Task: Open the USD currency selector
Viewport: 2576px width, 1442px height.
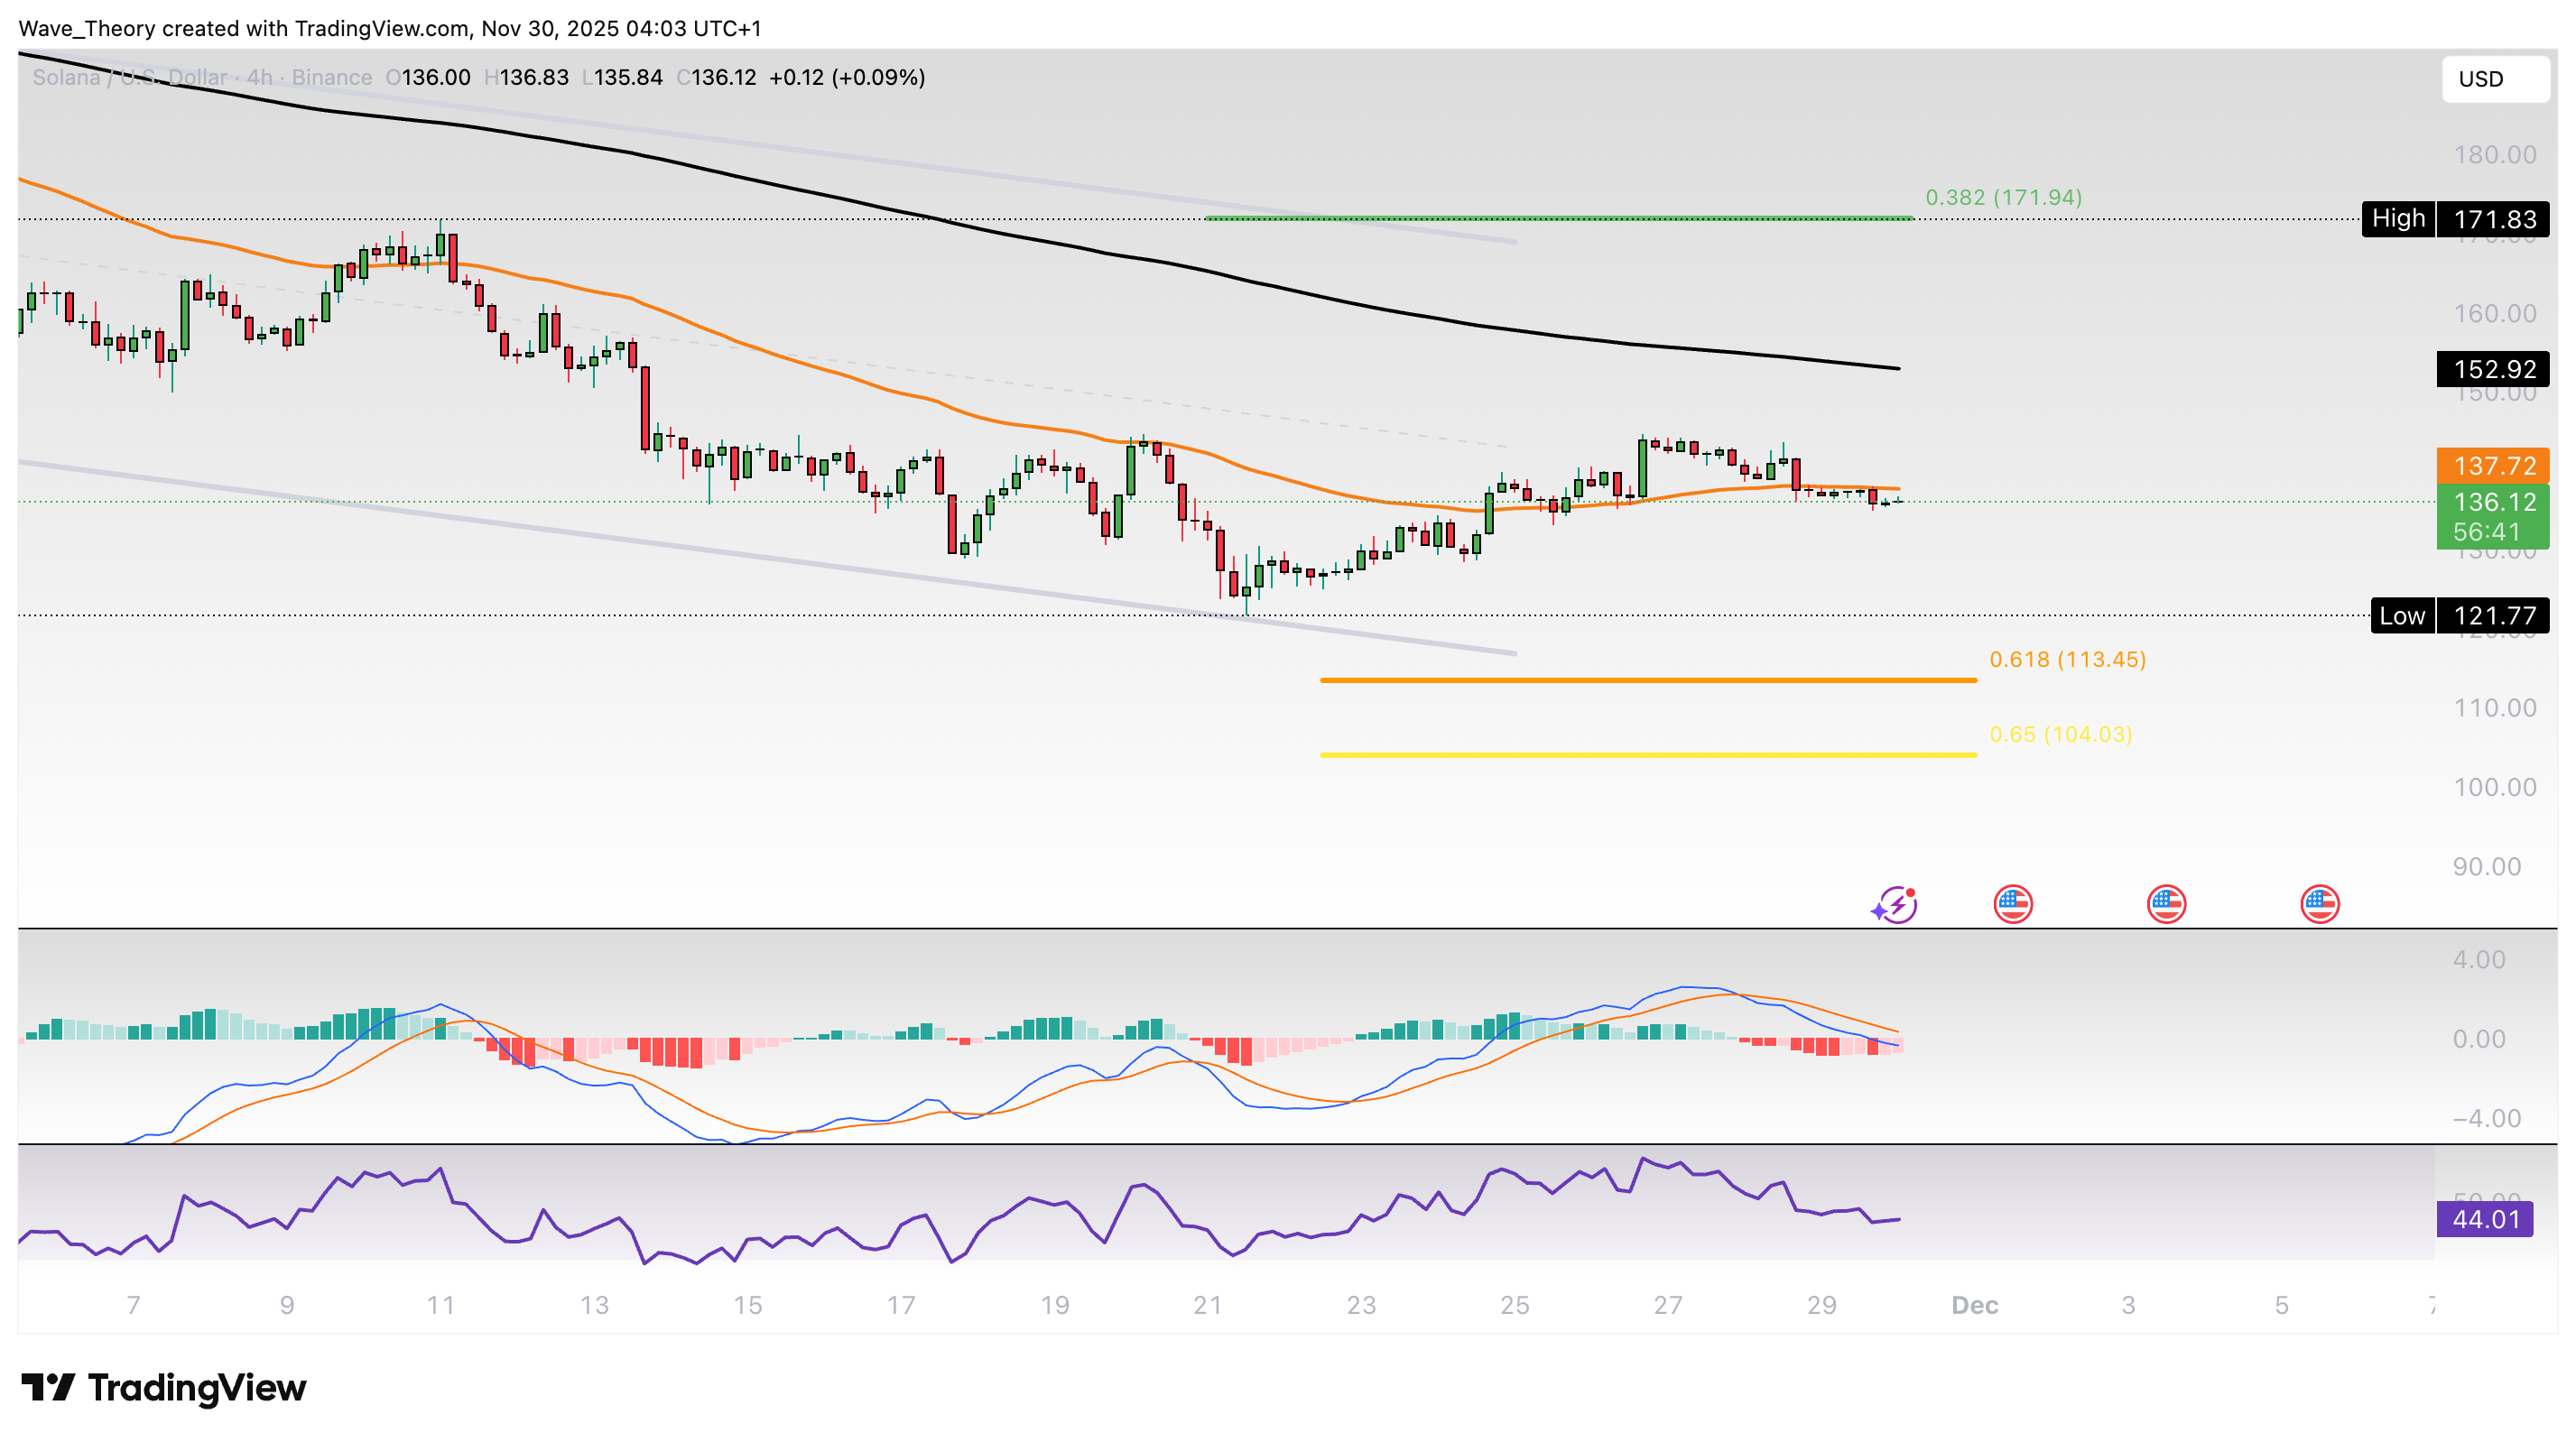Action: tap(2494, 79)
